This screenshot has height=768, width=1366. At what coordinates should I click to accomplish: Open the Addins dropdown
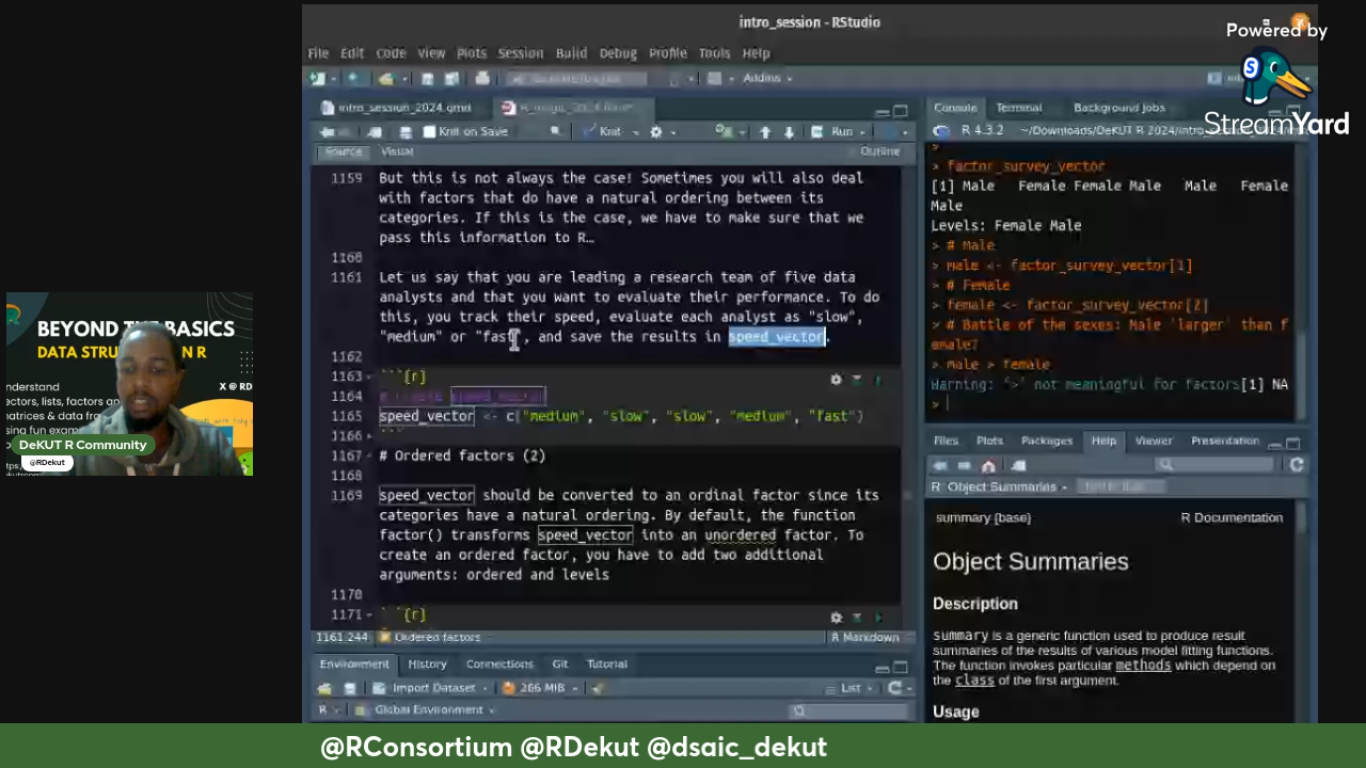coord(767,78)
